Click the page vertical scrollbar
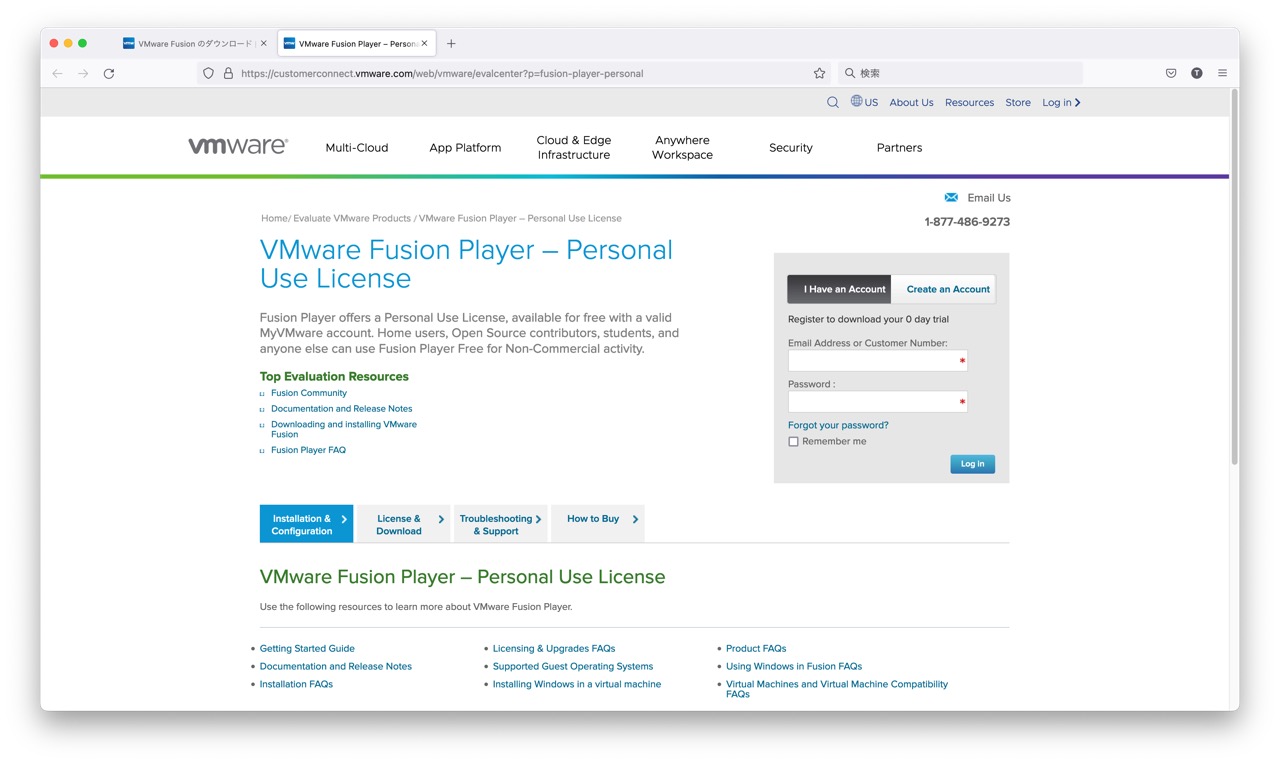Screen dimensions: 1280x764 1234,277
